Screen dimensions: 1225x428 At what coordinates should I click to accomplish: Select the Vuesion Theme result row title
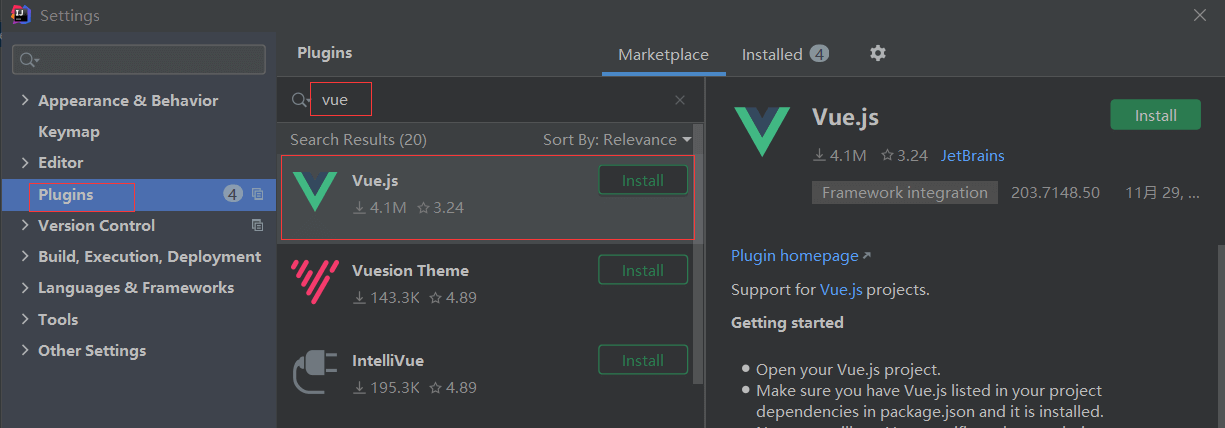tap(410, 270)
